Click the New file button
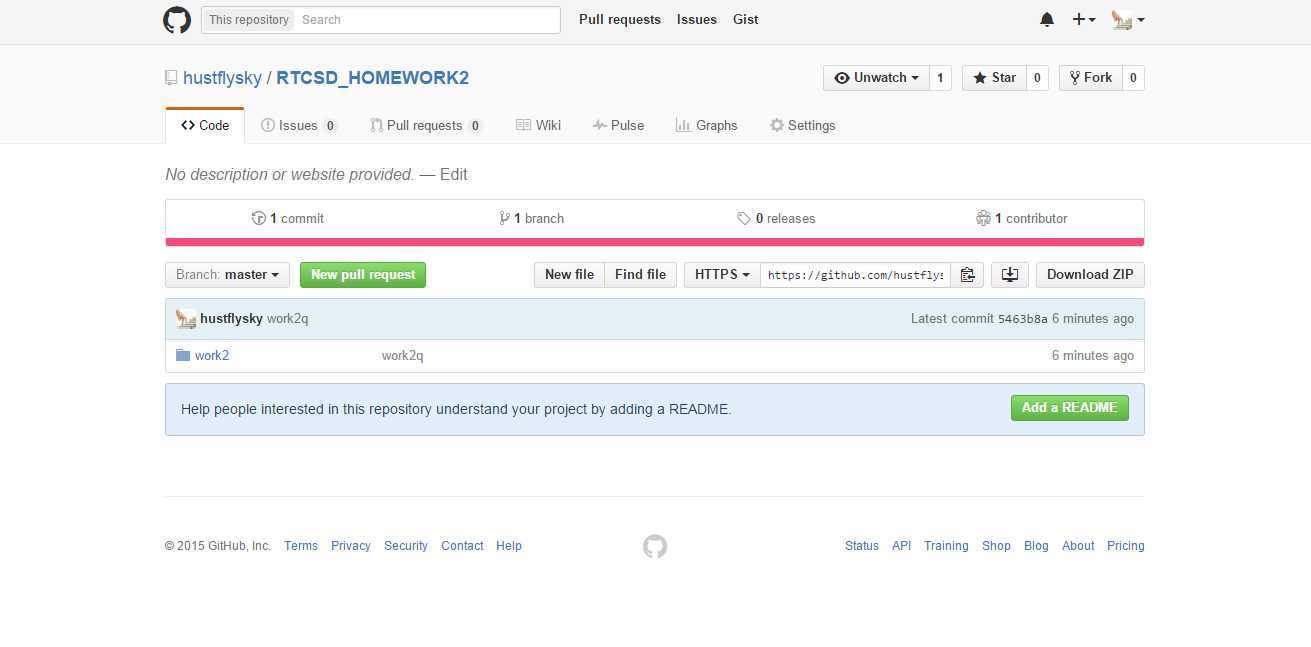Viewport: 1311px width, 647px height. click(x=569, y=275)
